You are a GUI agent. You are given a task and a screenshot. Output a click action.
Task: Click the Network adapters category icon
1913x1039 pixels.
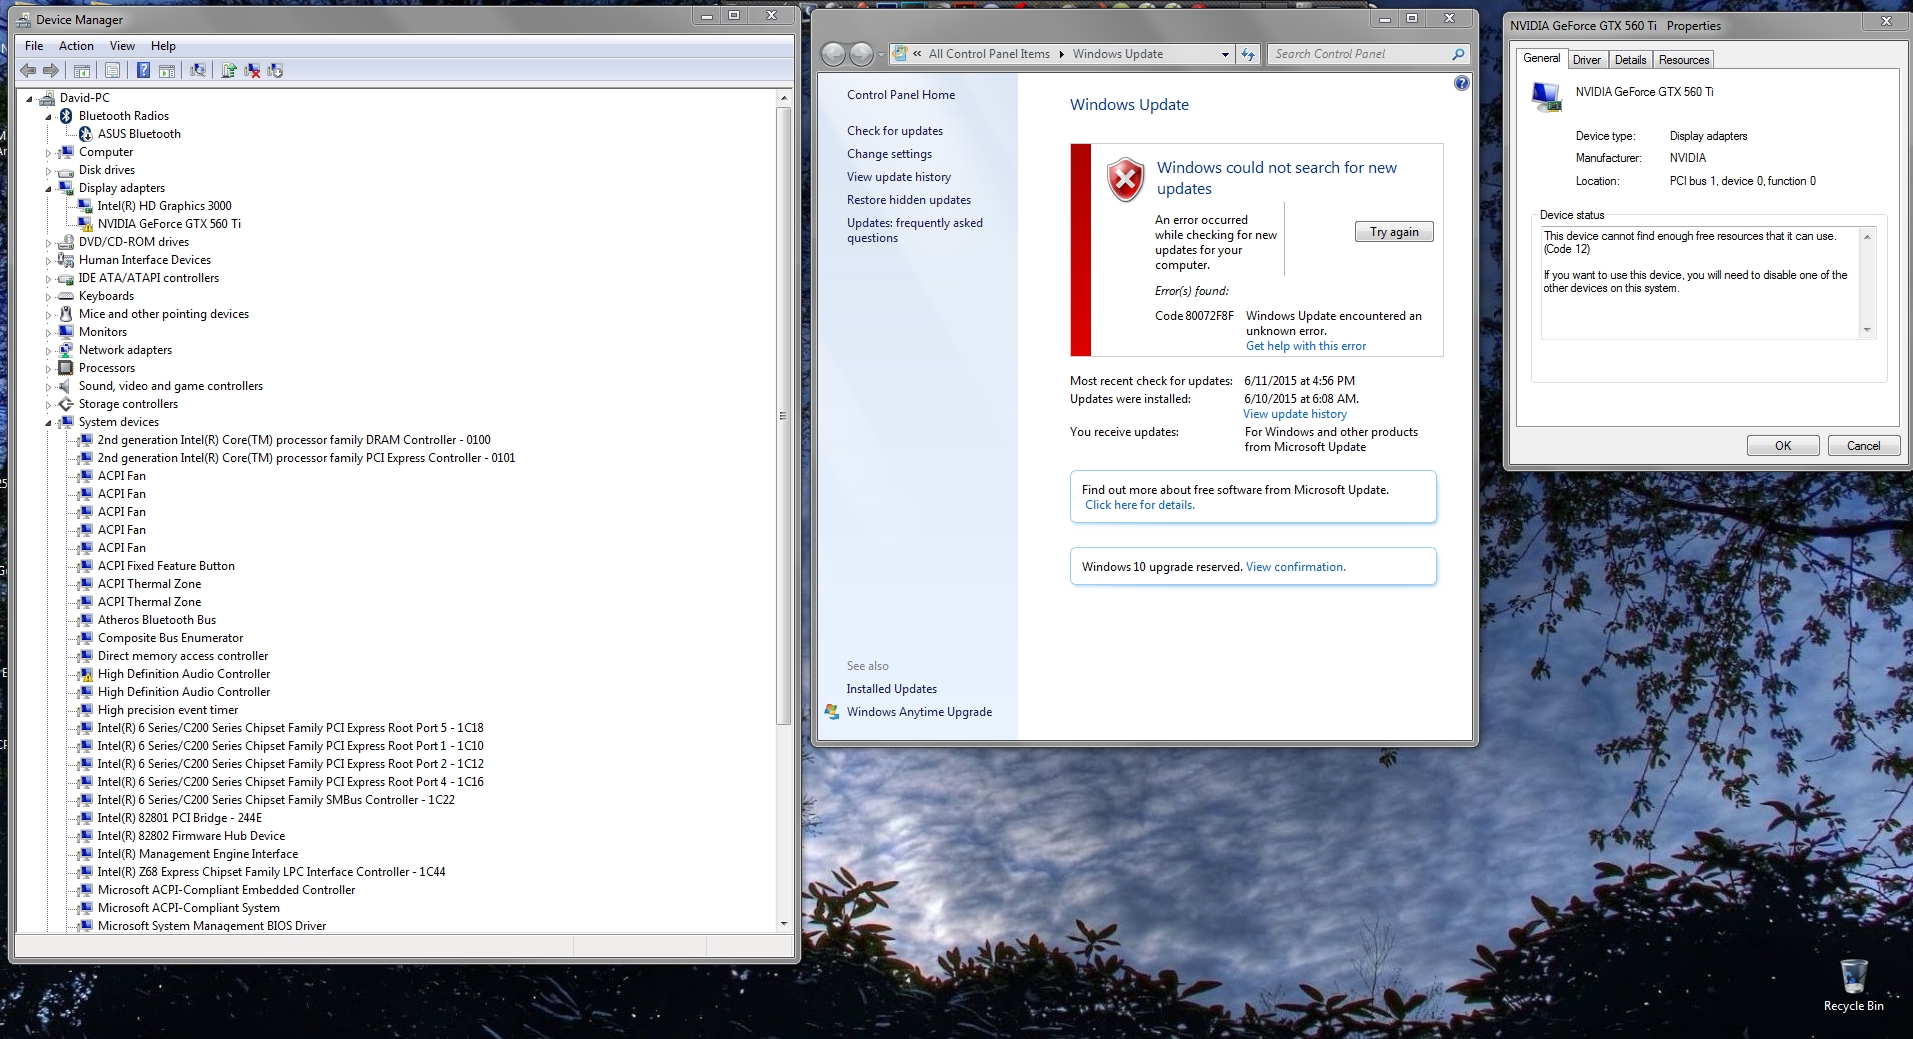[x=66, y=350]
